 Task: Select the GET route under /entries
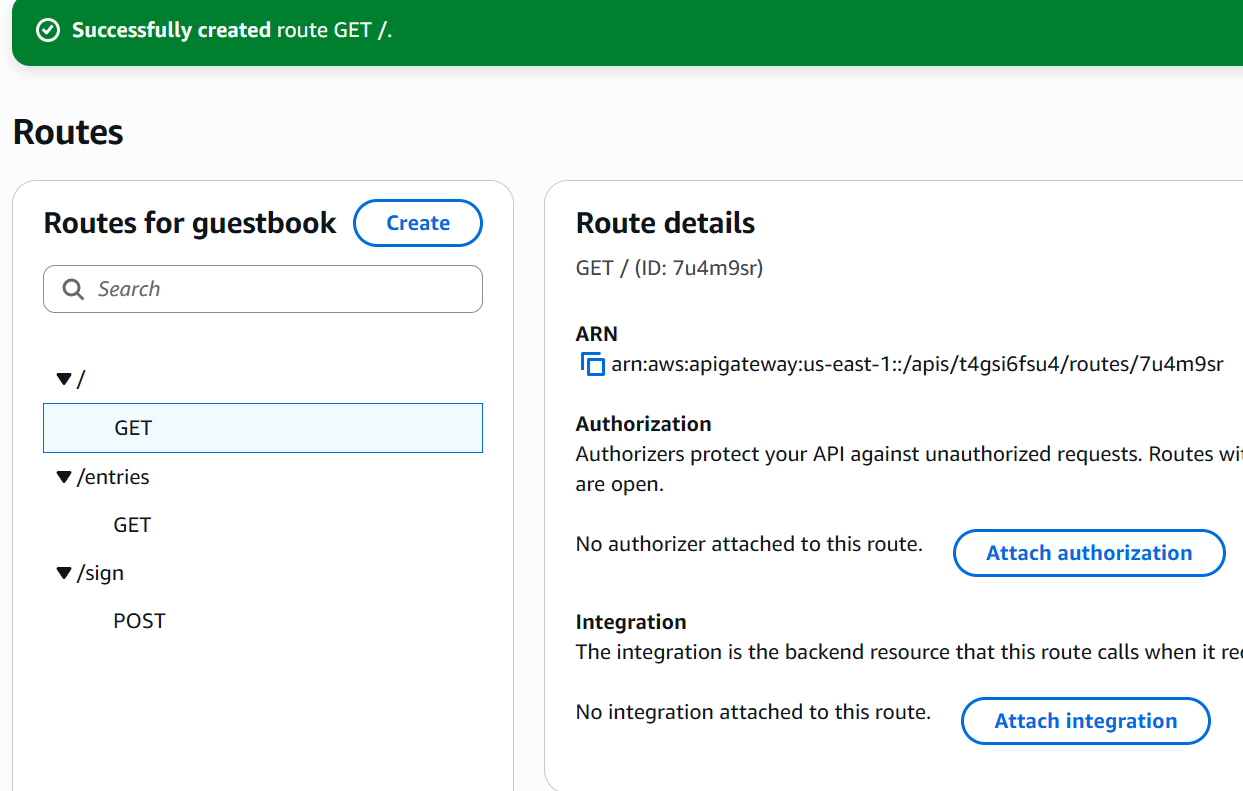pos(132,525)
